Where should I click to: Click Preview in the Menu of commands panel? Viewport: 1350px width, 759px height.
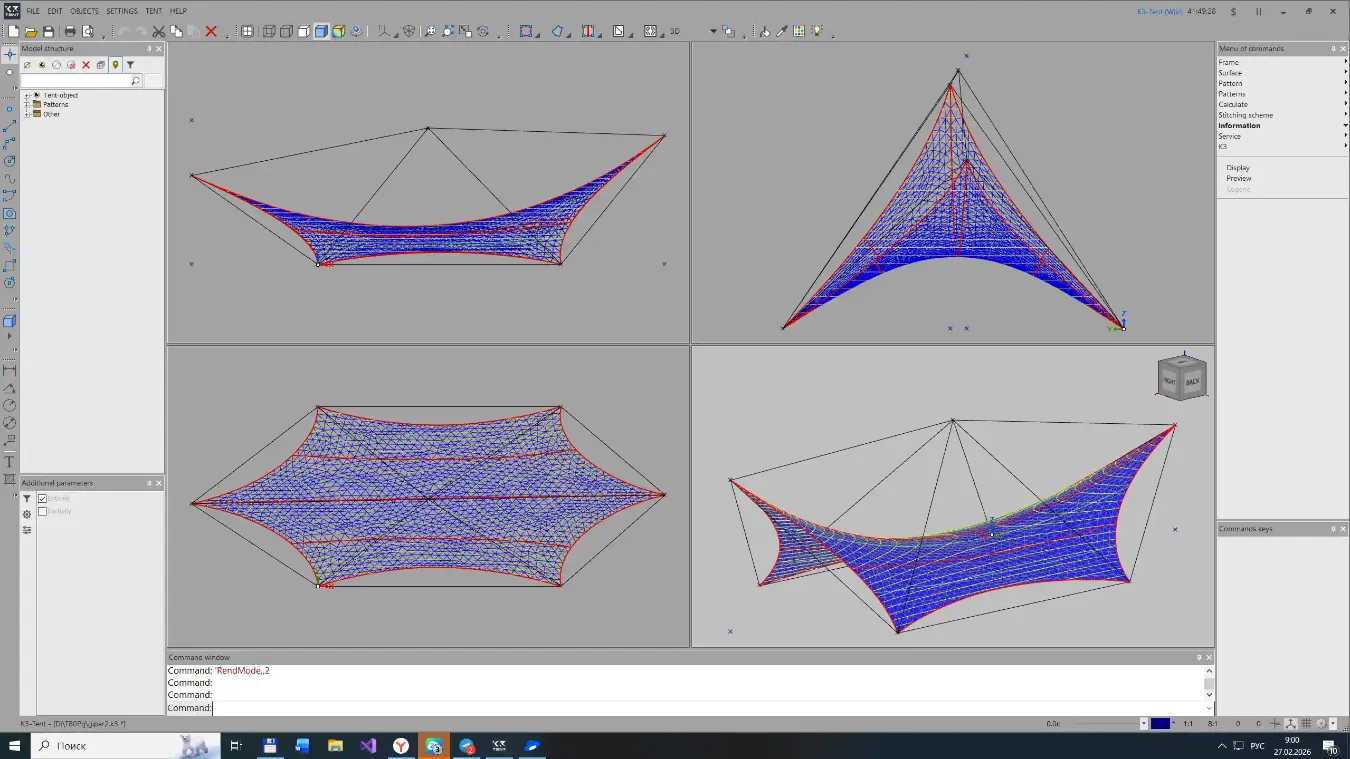(1239, 178)
